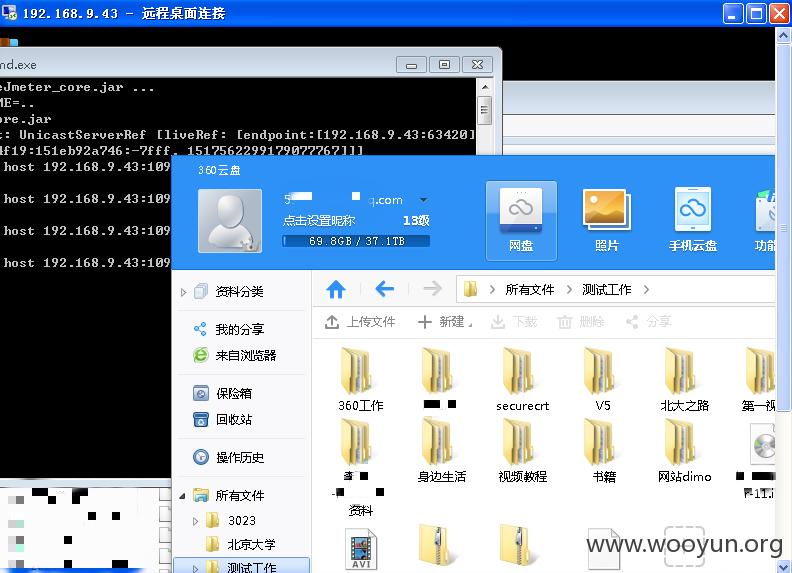Viewport: 792px width, 573px height.
Task: Select the 身边生活 folder
Action: (441, 450)
